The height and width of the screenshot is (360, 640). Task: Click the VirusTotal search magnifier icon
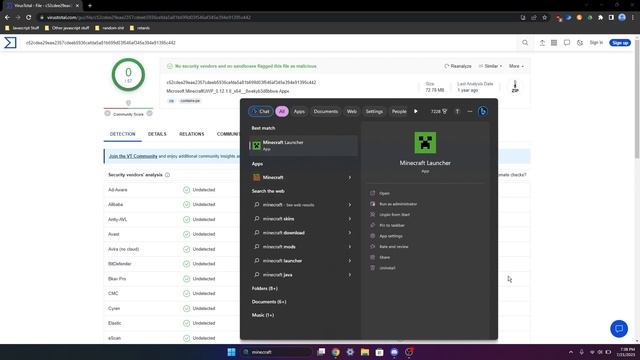[x=525, y=42]
